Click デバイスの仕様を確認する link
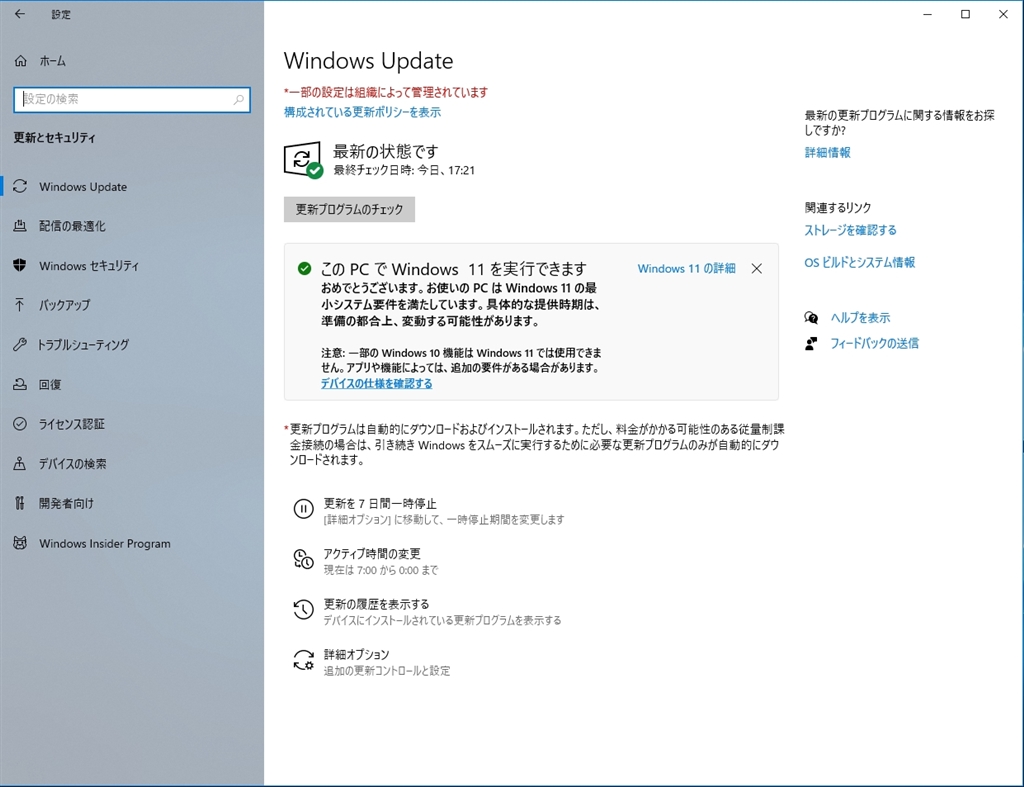The height and width of the screenshot is (787, 1024). tap(376, 383)
